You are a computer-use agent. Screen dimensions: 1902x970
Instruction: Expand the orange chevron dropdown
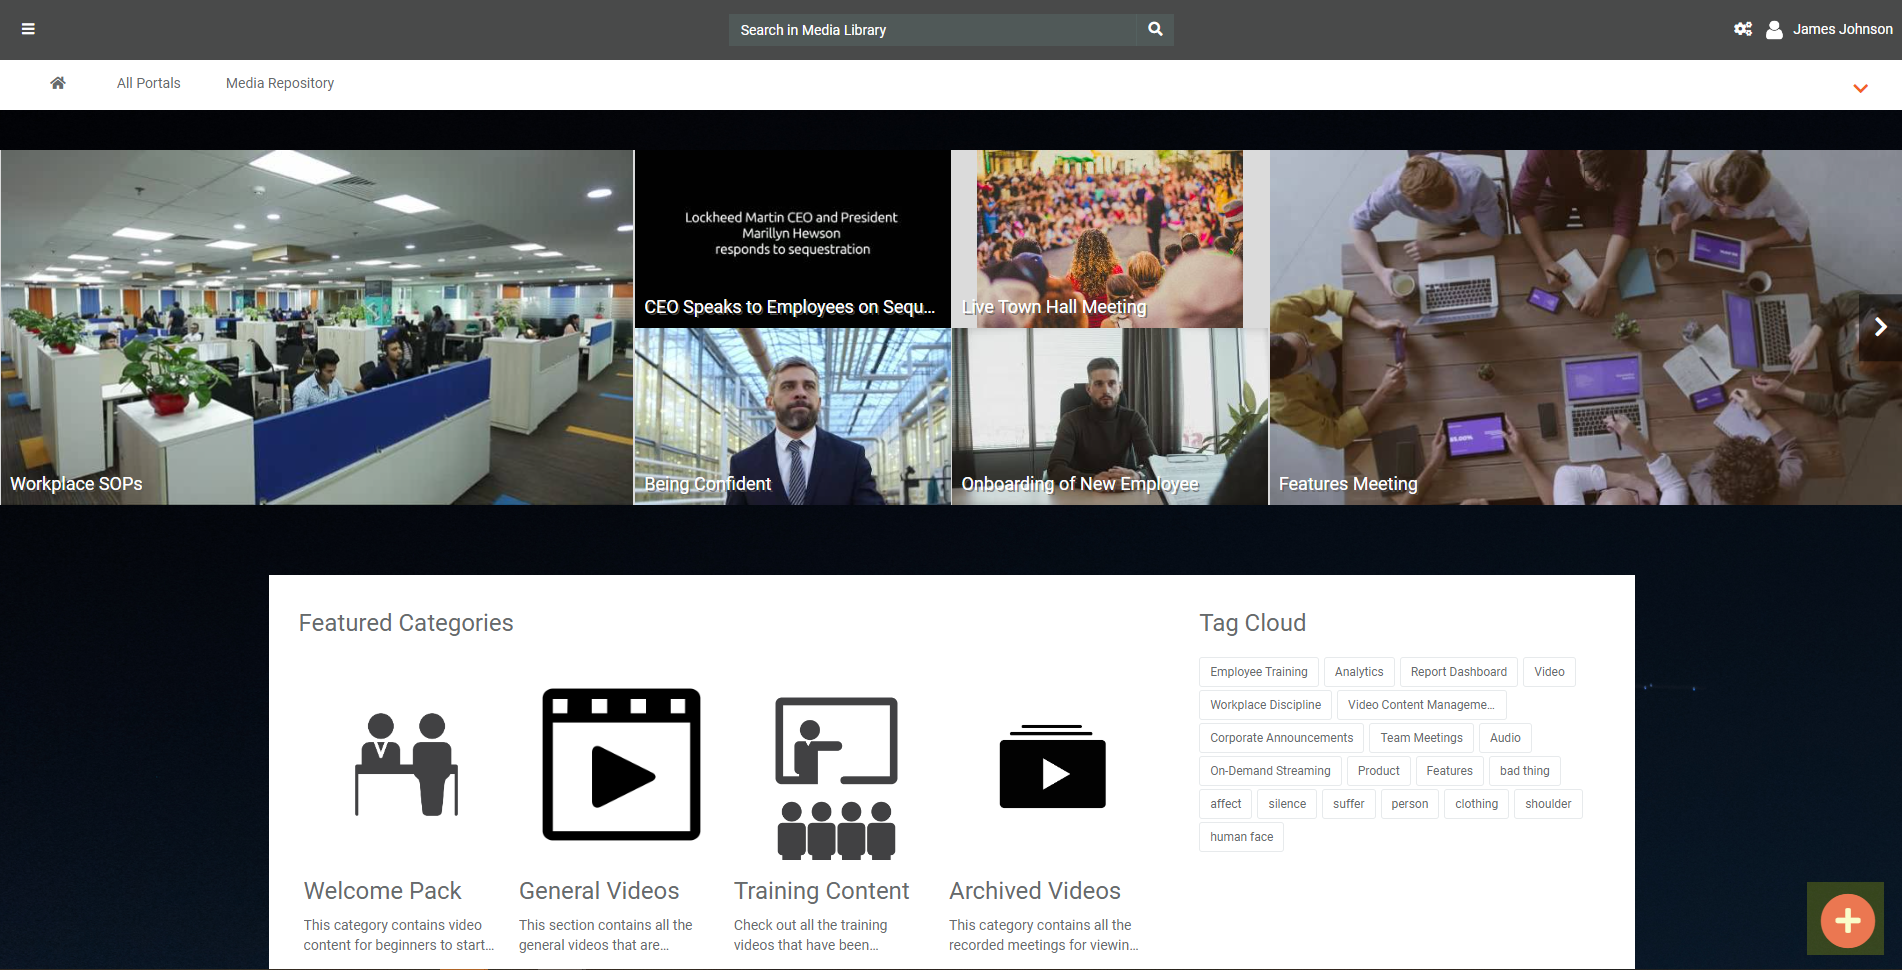coord(1860,88)
